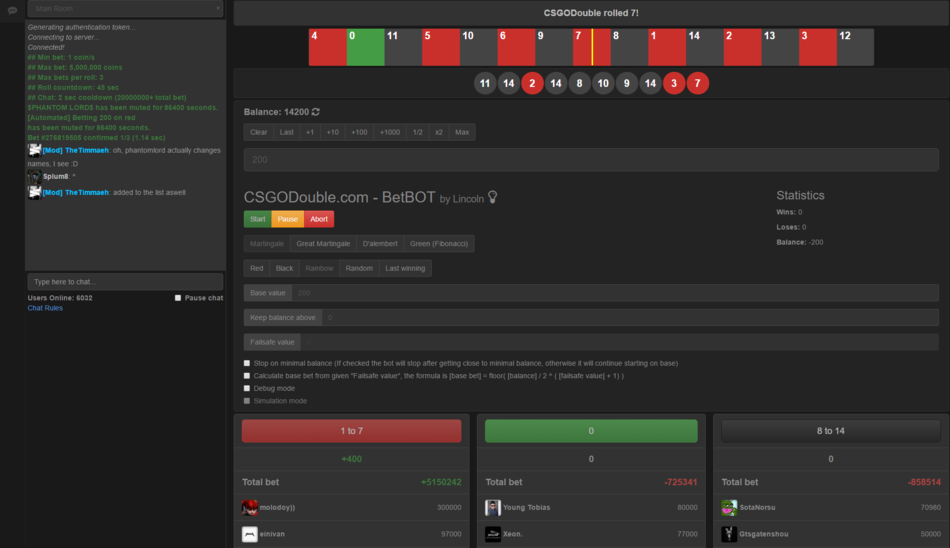Add +1000 to the bet

click(390, 132)
